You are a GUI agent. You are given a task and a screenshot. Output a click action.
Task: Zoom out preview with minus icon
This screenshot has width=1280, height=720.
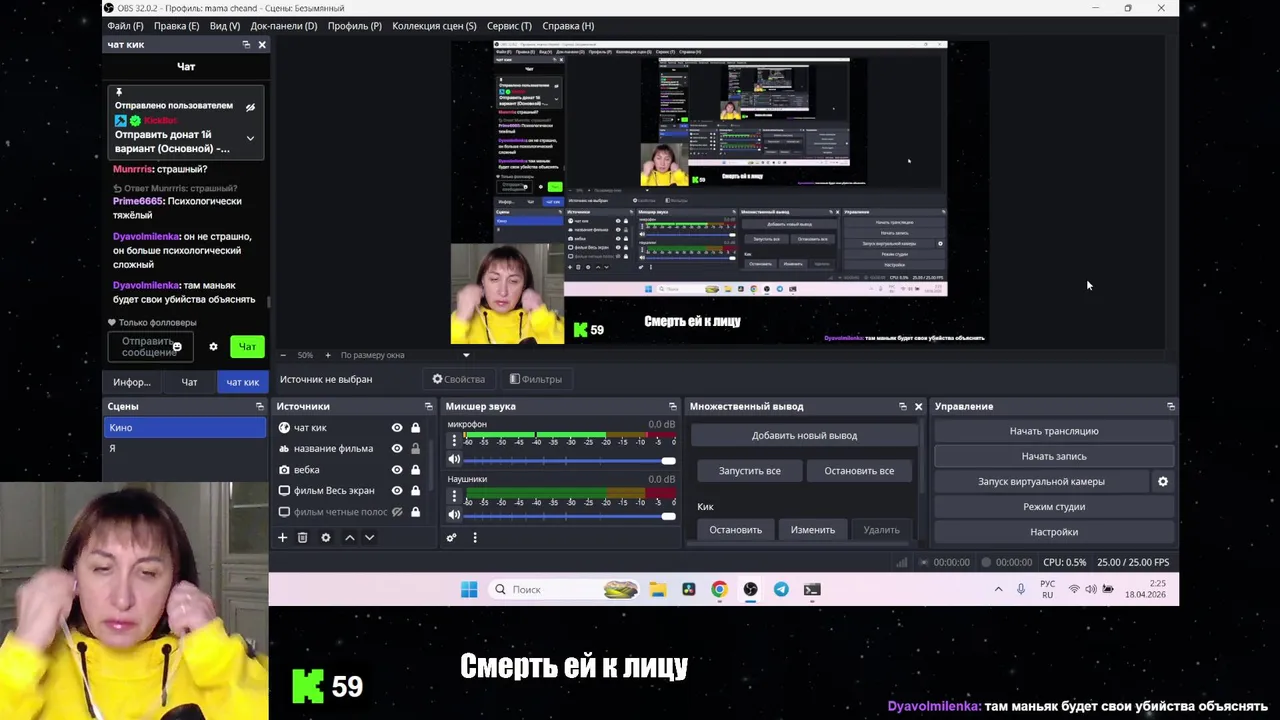pyautogui.click(x=283, y=355)
